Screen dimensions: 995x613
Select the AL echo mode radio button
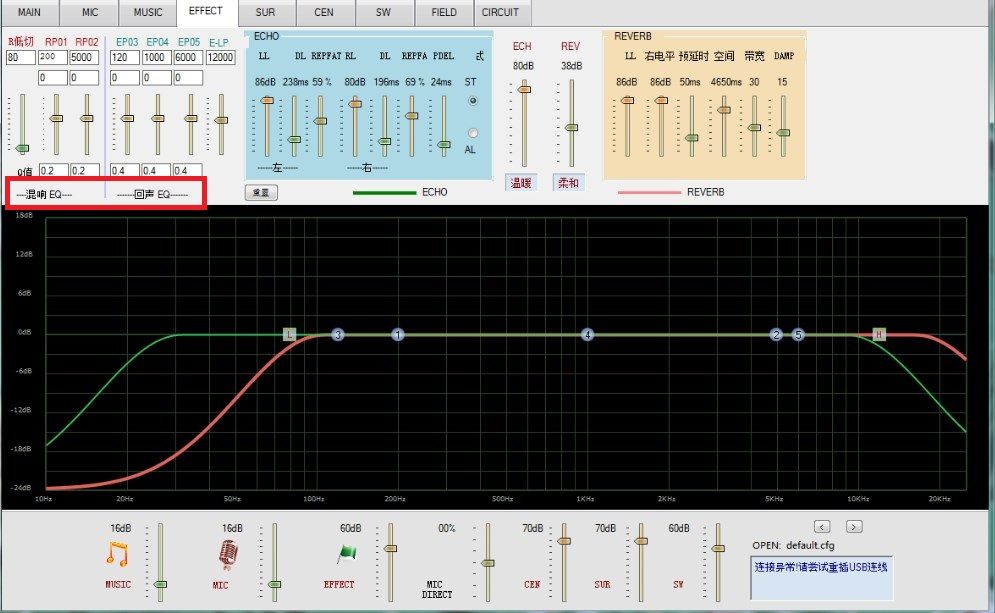[x=473, y=133]
